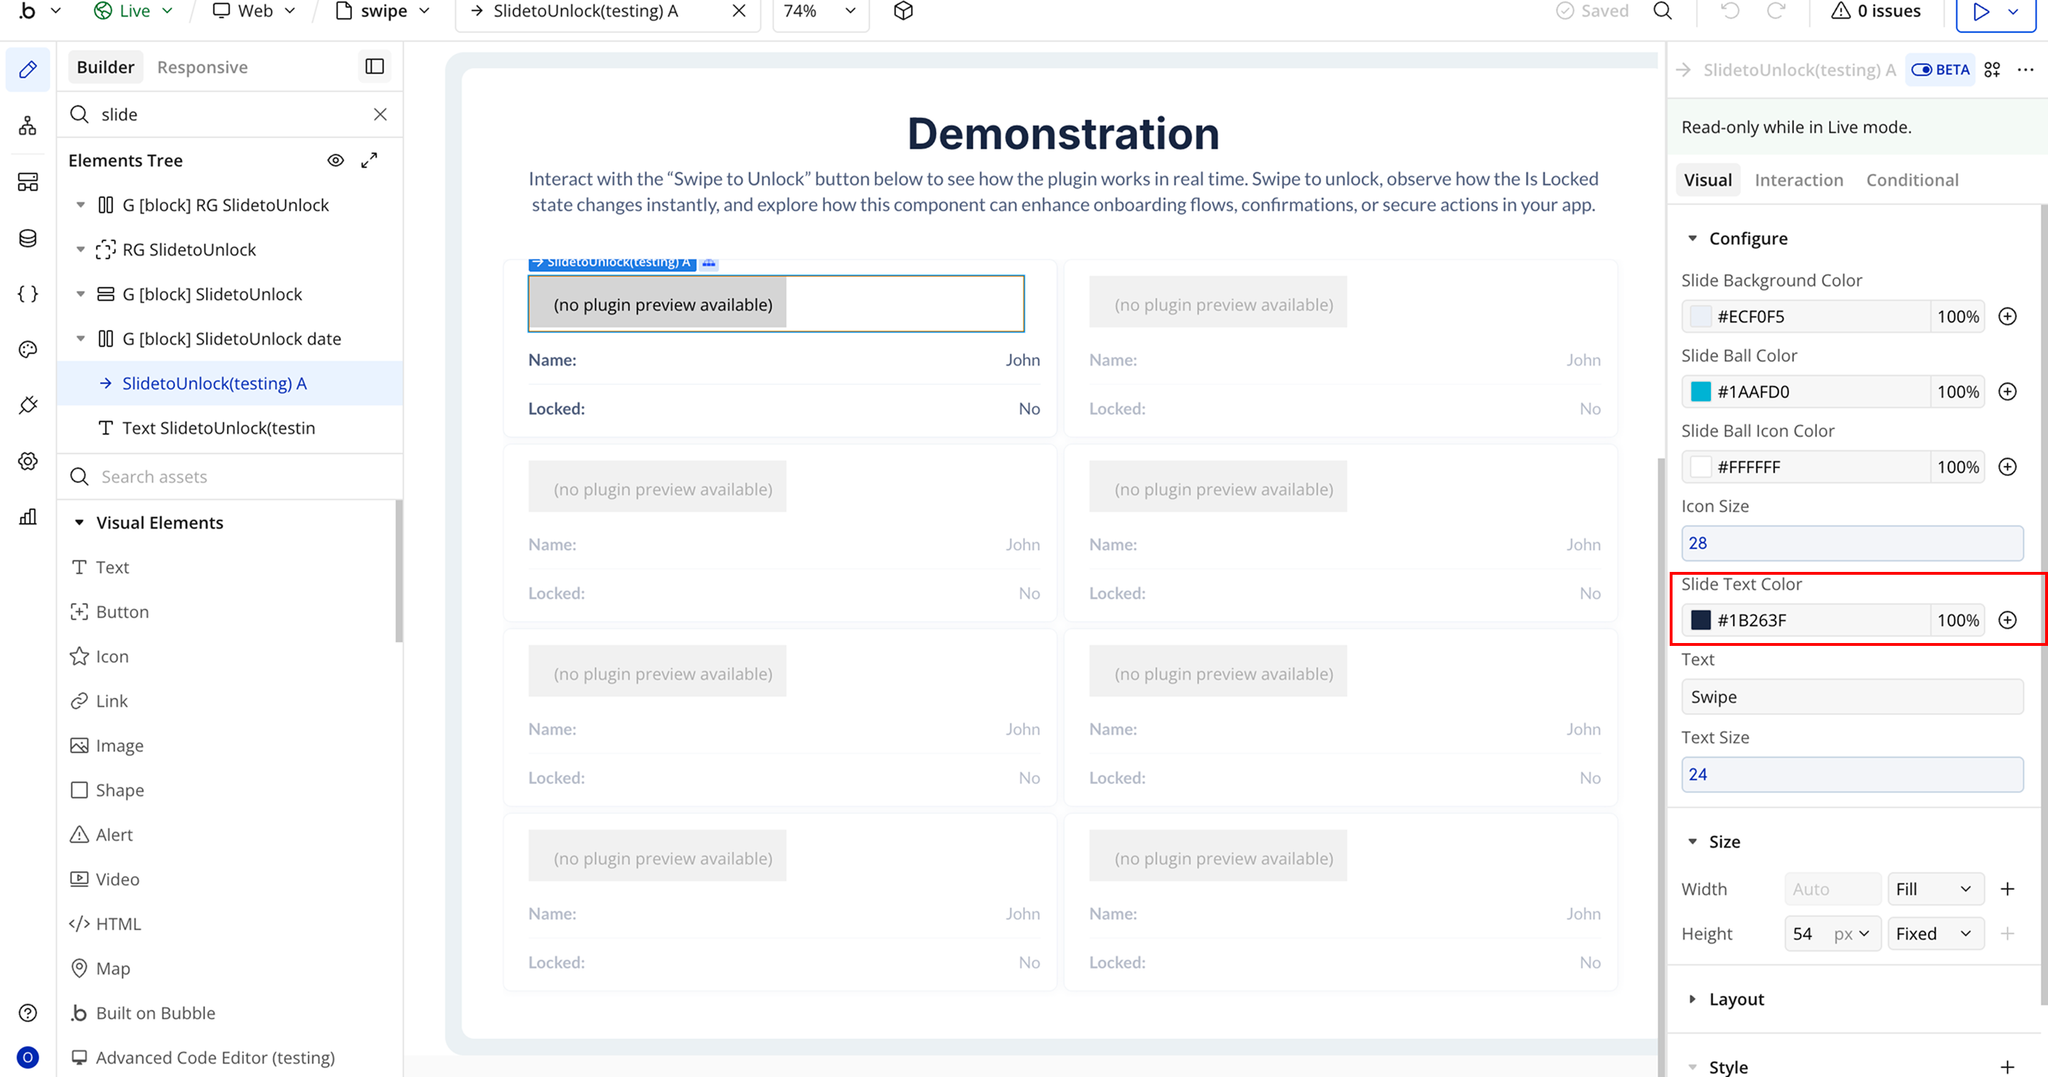Click the Slide Text Color swatch
Viewport: 2048px width, 1077px height.
click(x=1700, y=620)
